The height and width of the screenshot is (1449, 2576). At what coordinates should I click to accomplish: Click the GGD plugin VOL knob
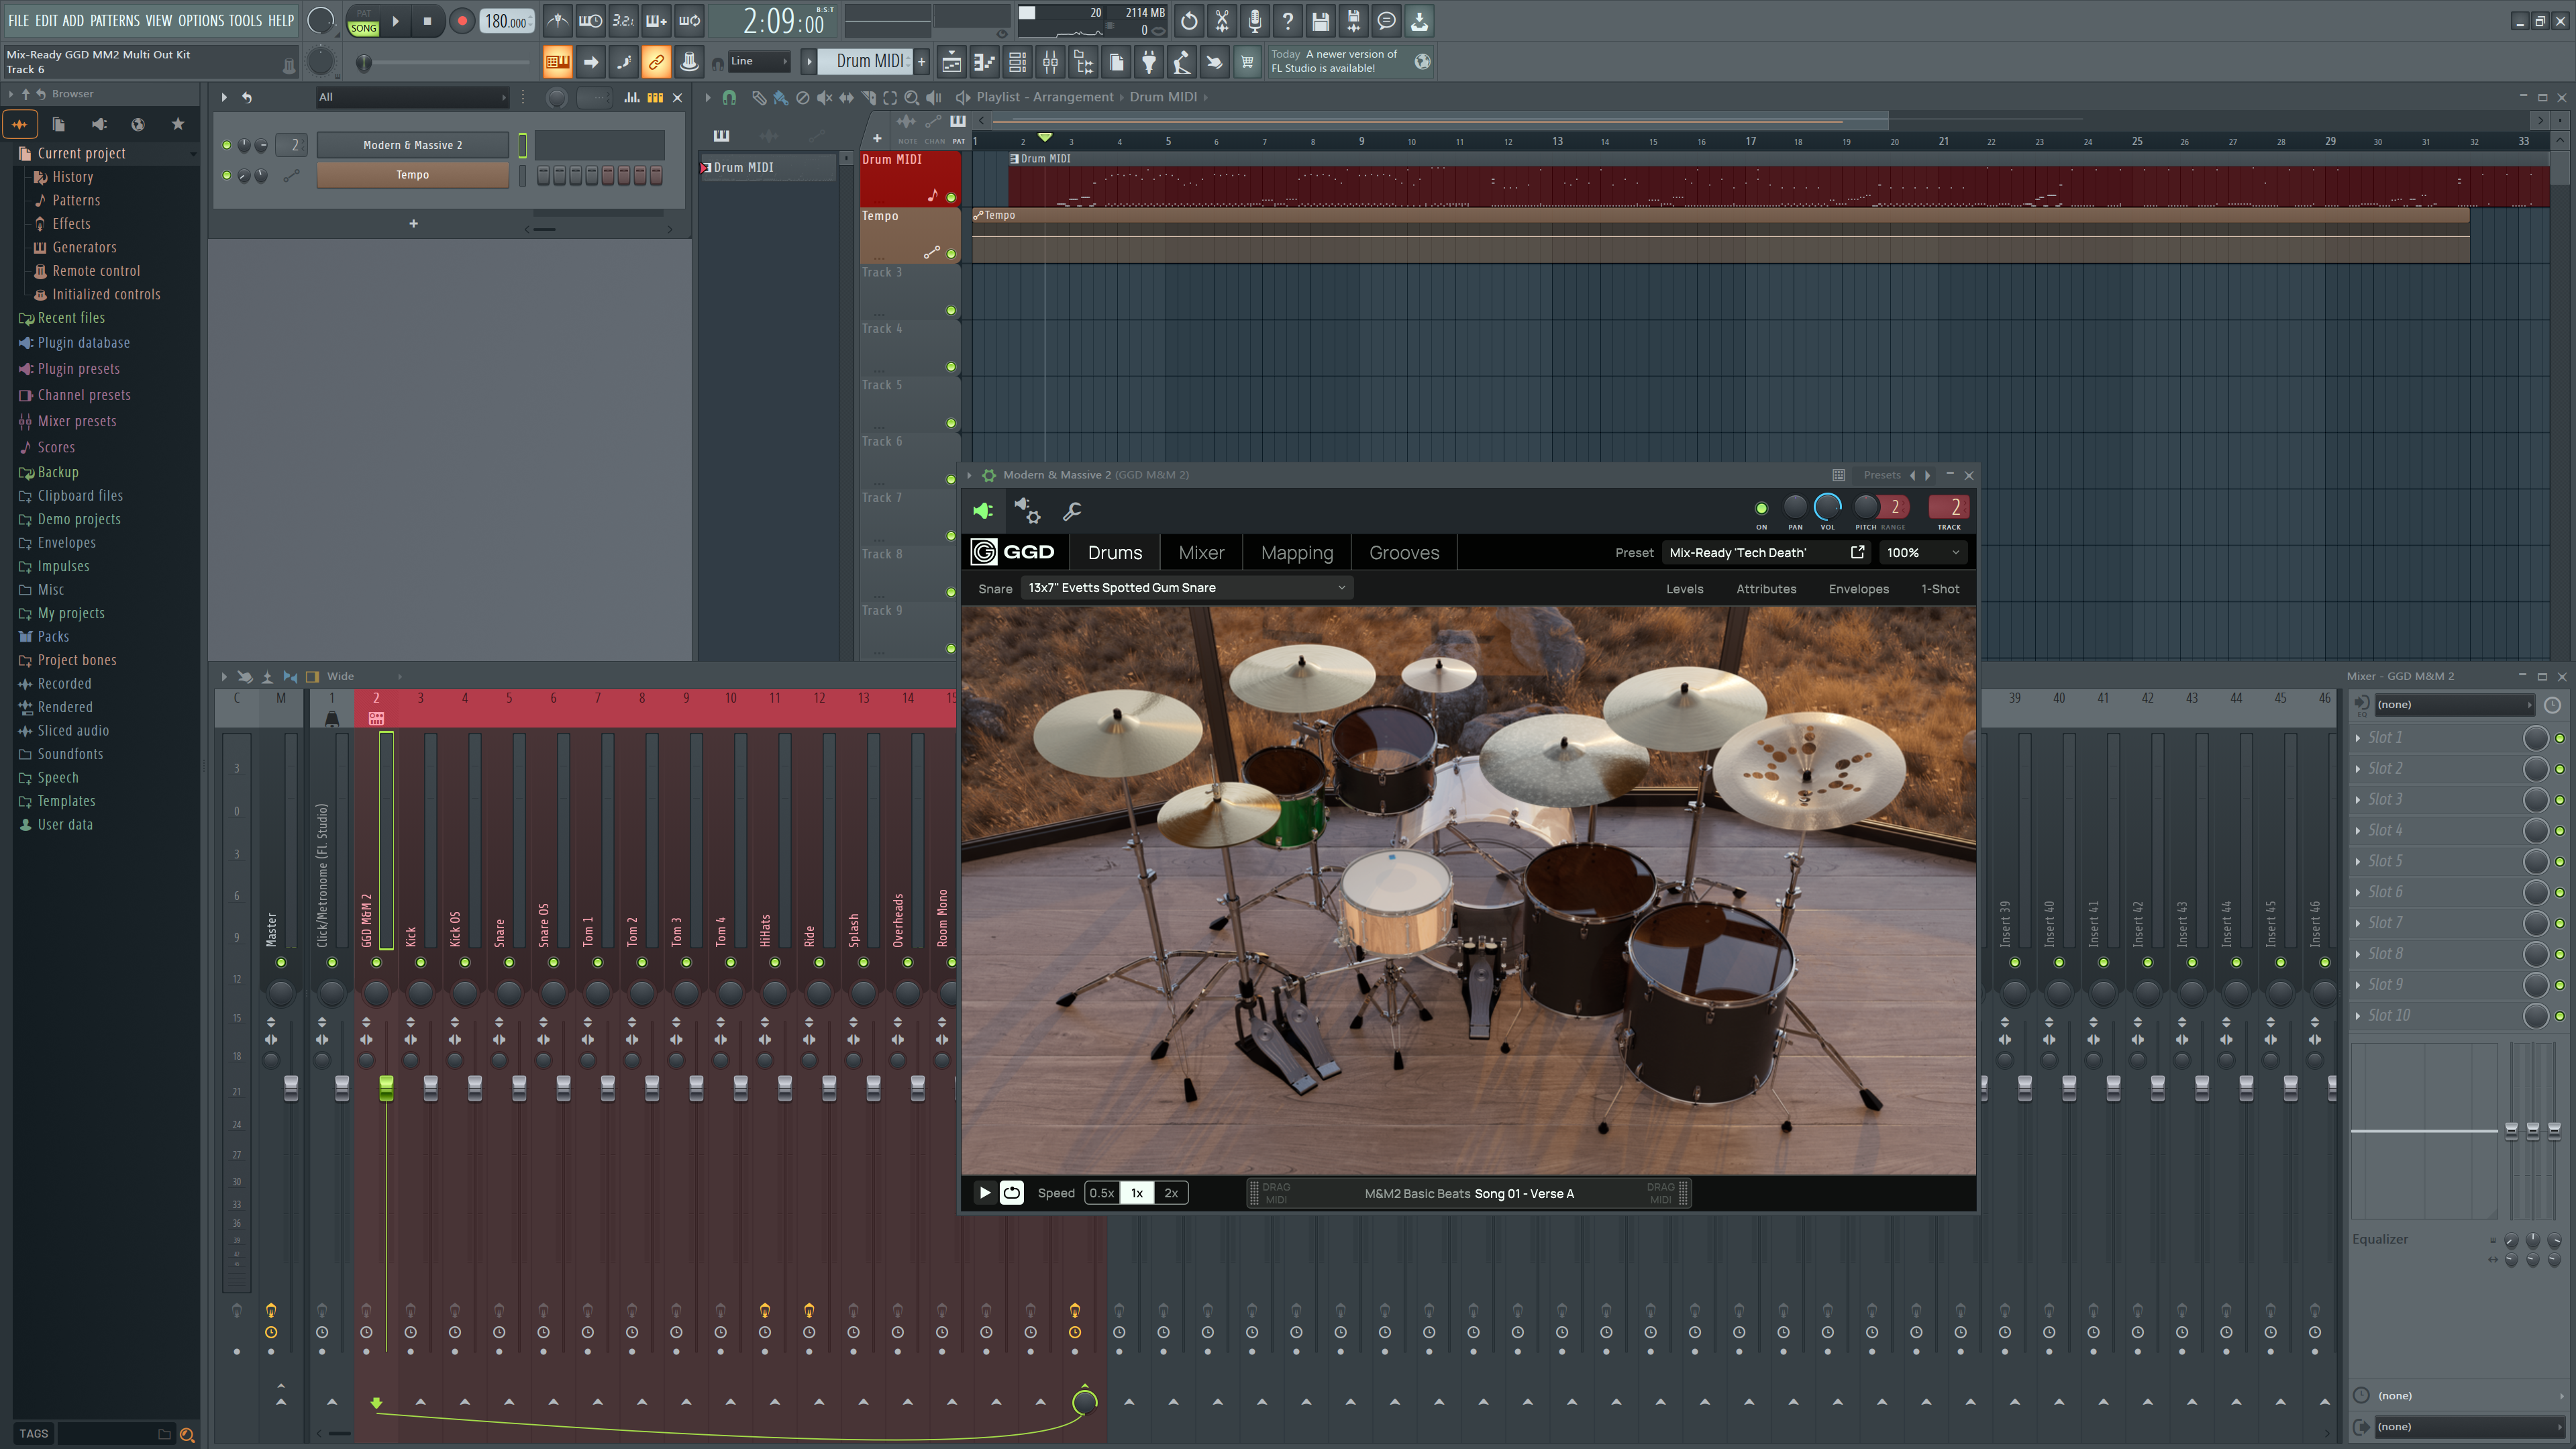click(x=1827, y=507)
